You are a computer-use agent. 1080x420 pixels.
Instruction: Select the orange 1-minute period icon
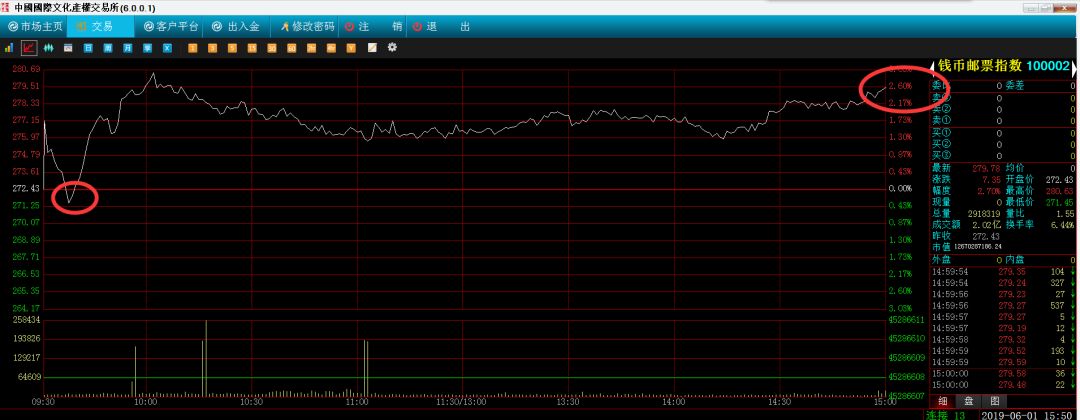pos(193,48)
